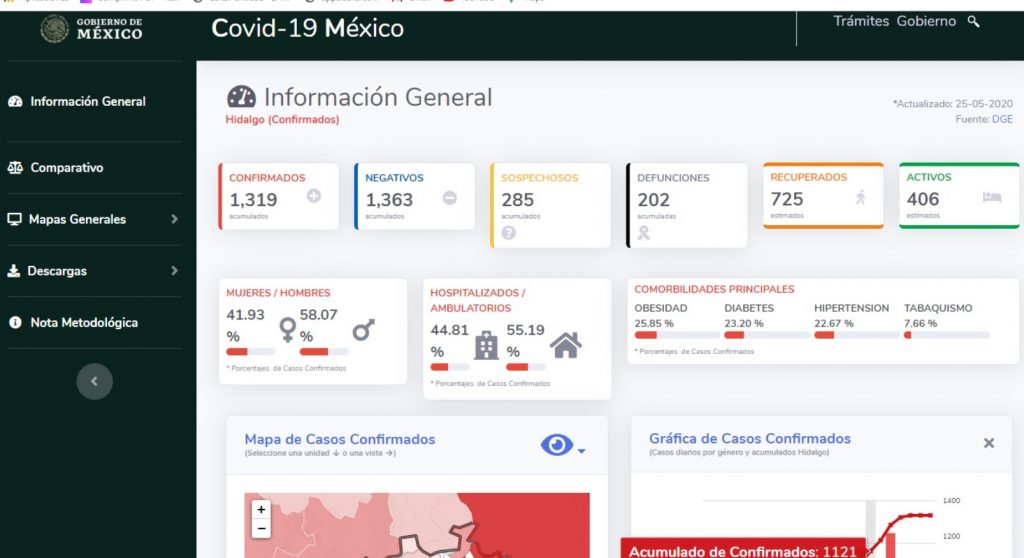Viewport: 1024px width, 558px height.
Task: Click the Comorbilidades Principales heading
Action: coord(714,289)
